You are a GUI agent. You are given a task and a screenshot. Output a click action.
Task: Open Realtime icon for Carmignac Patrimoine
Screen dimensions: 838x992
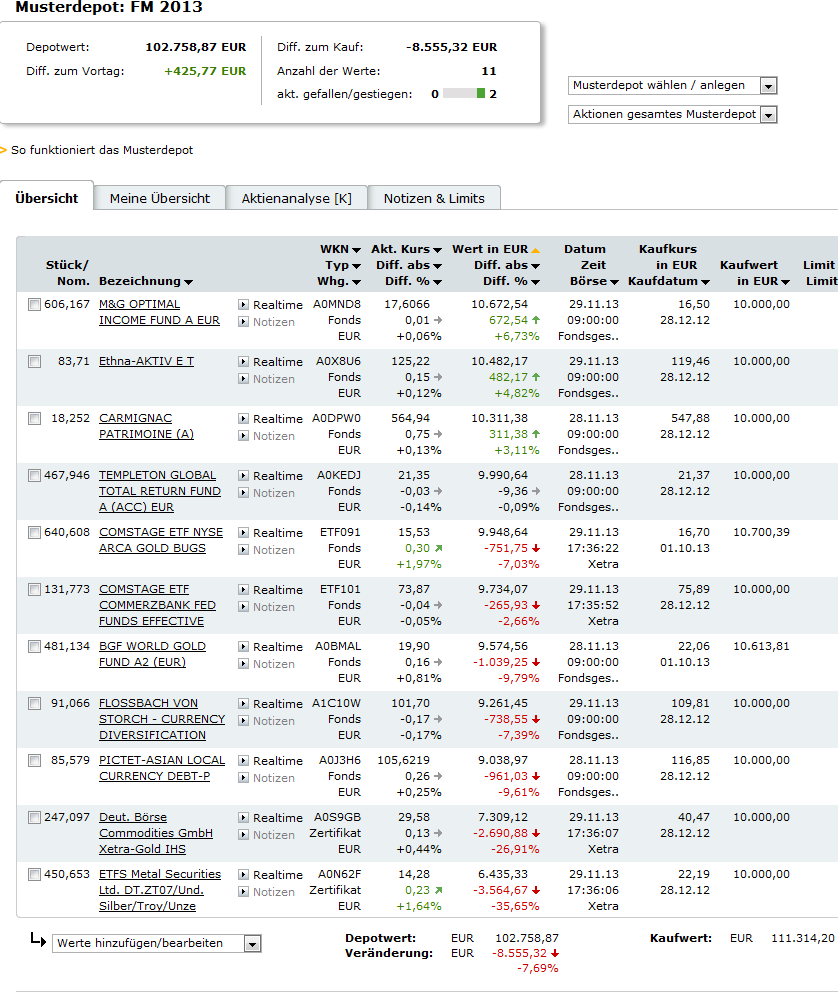click(243, 419)
